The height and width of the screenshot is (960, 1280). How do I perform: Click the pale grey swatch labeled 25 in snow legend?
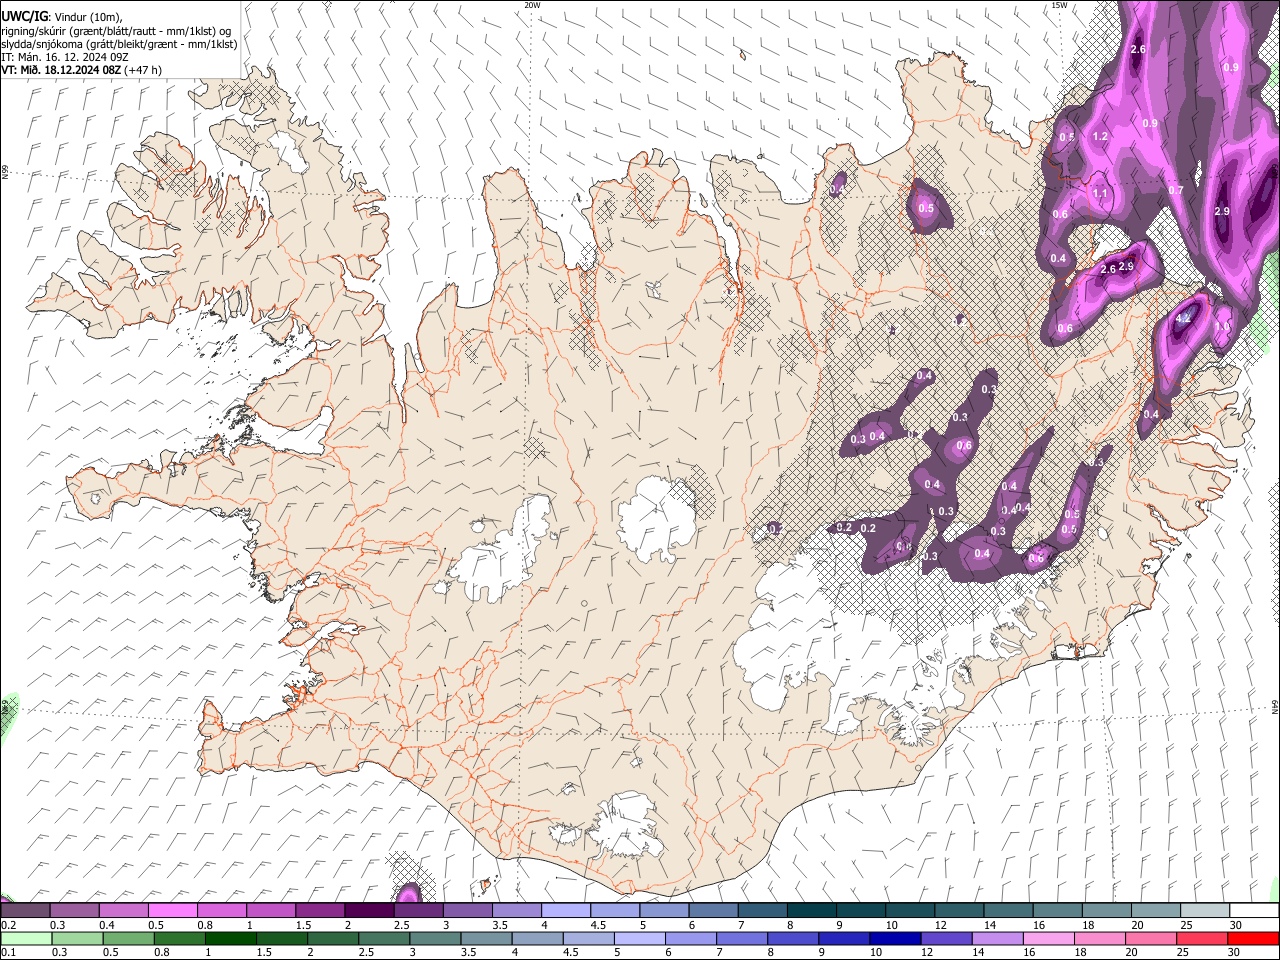(1205, 910)
